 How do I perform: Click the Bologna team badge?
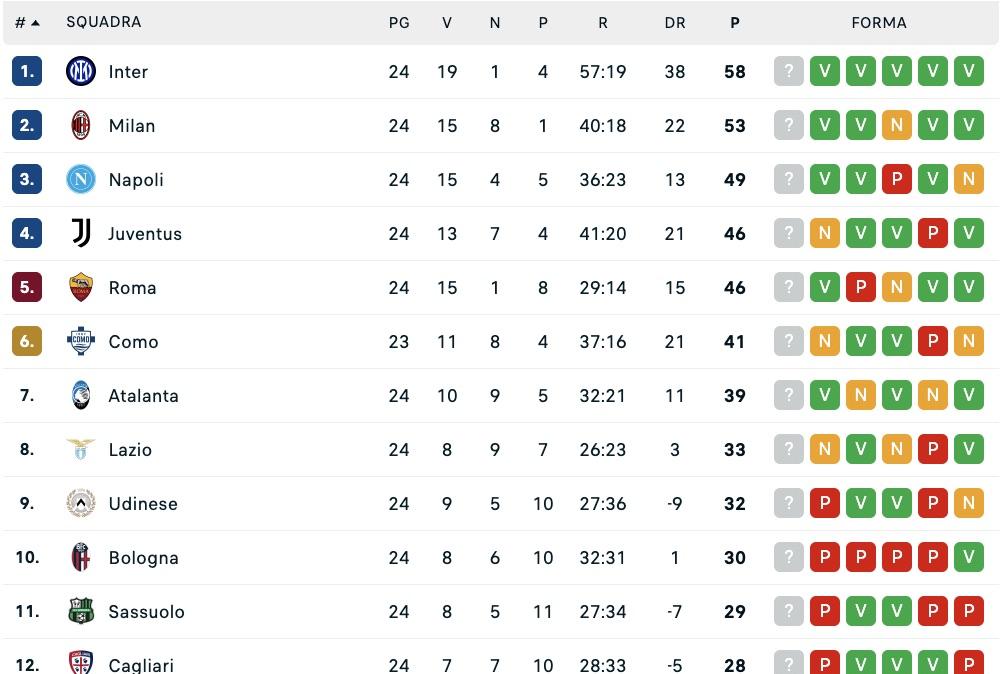[81, 557]
